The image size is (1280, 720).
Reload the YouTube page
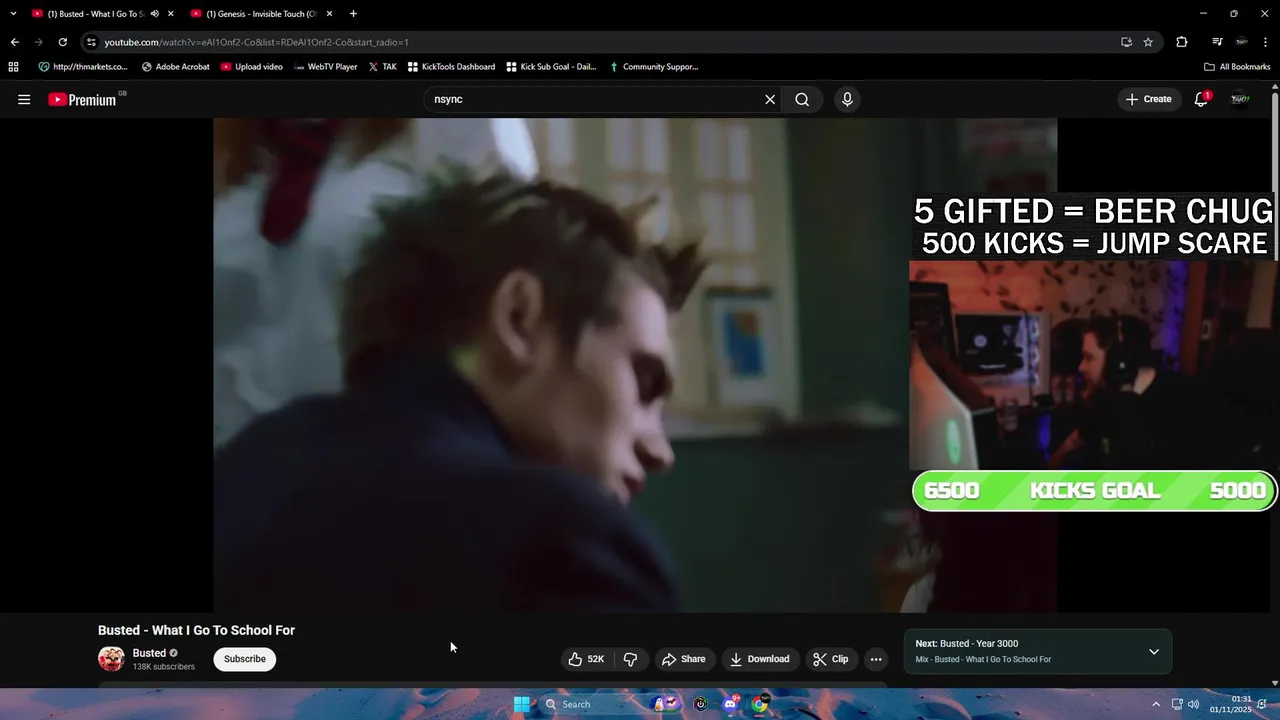tap(62, 42)
